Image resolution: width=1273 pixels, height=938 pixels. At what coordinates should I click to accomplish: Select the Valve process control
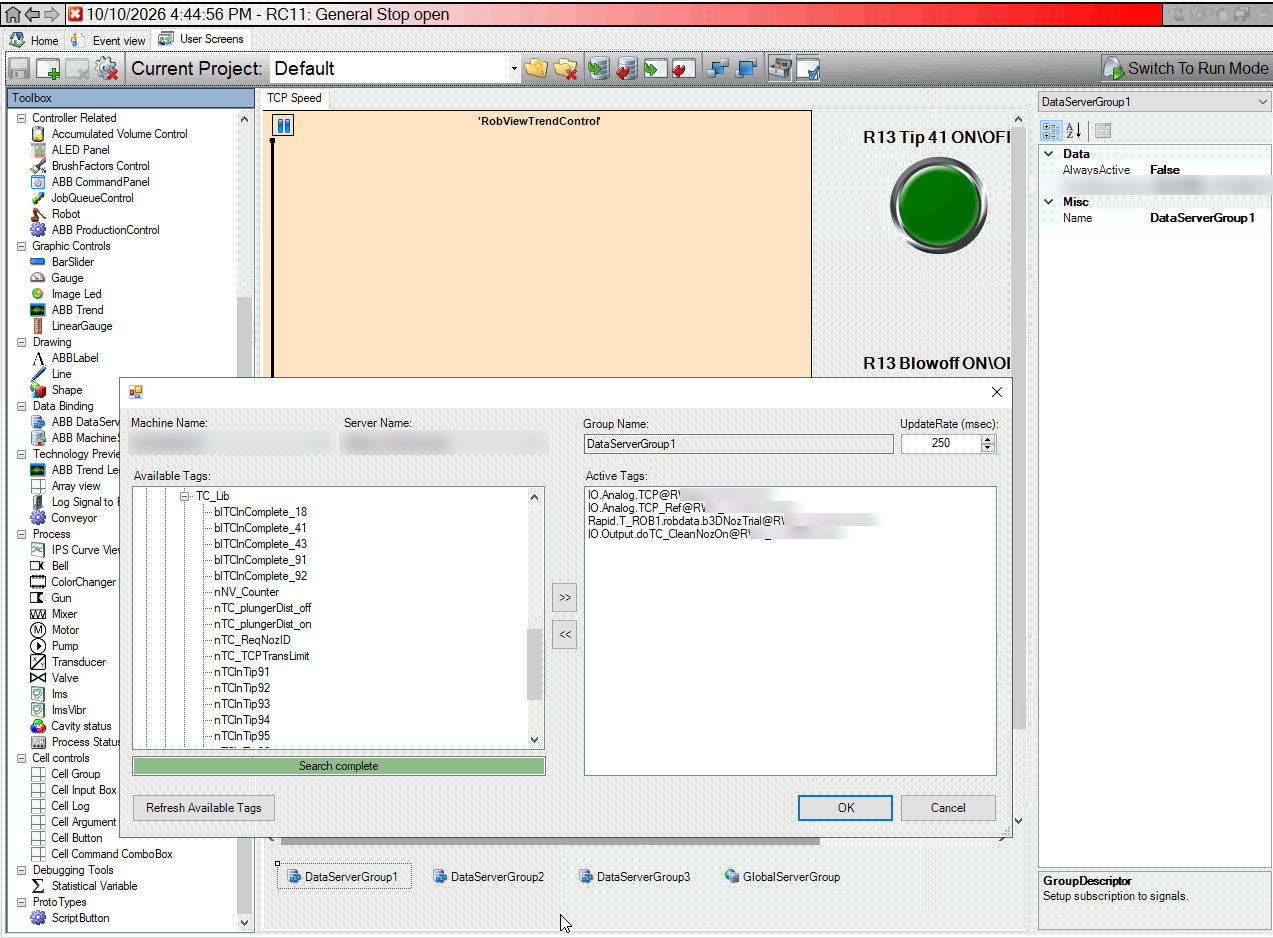coord(64,678)
